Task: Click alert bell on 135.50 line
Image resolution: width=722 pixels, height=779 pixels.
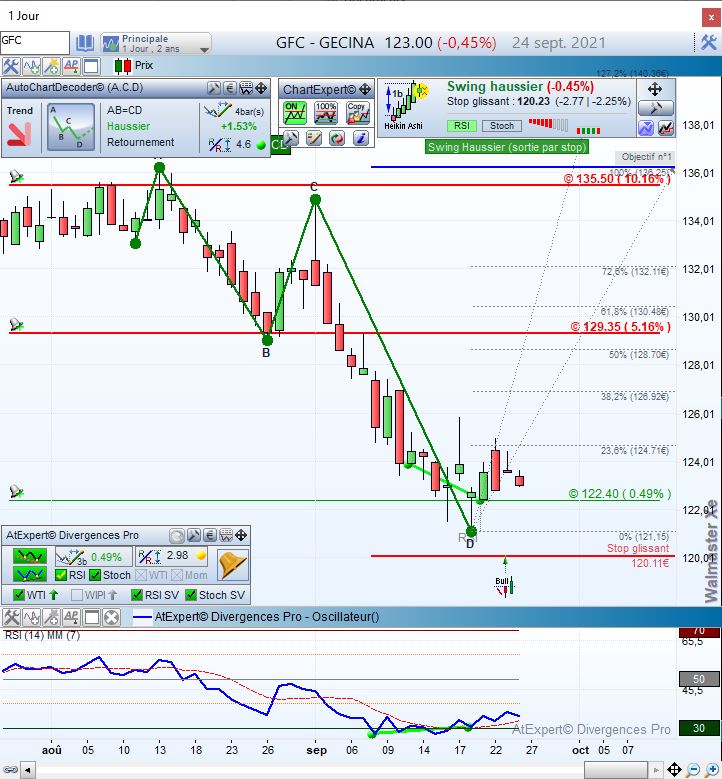Action: click(x=16, y=176)
